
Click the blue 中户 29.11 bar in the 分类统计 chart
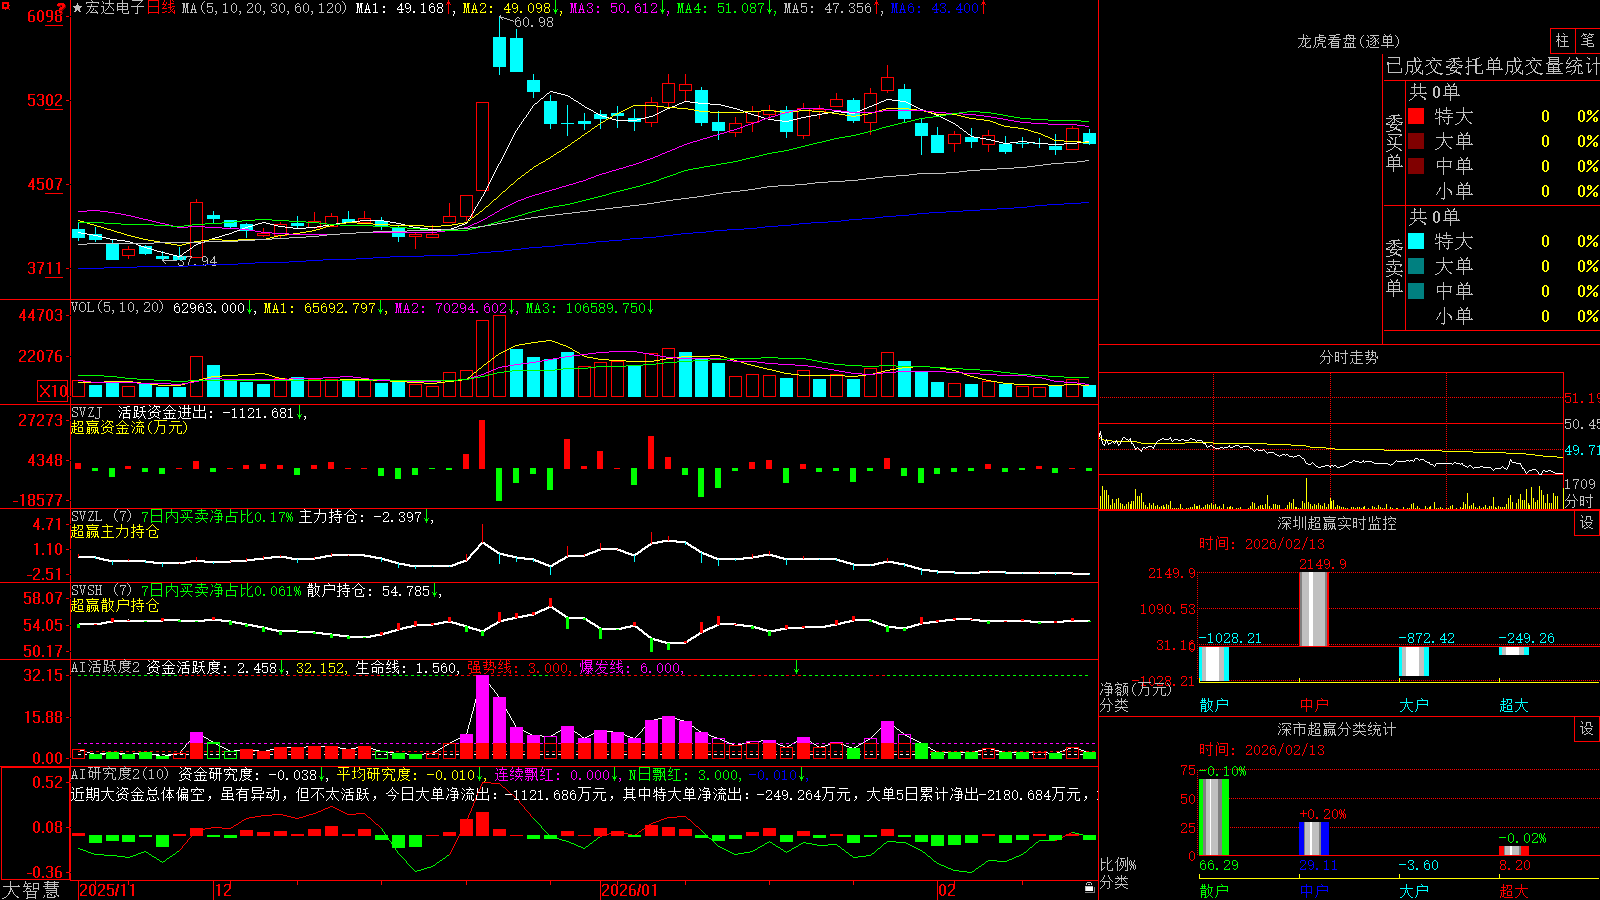(x=1314, y=839)
